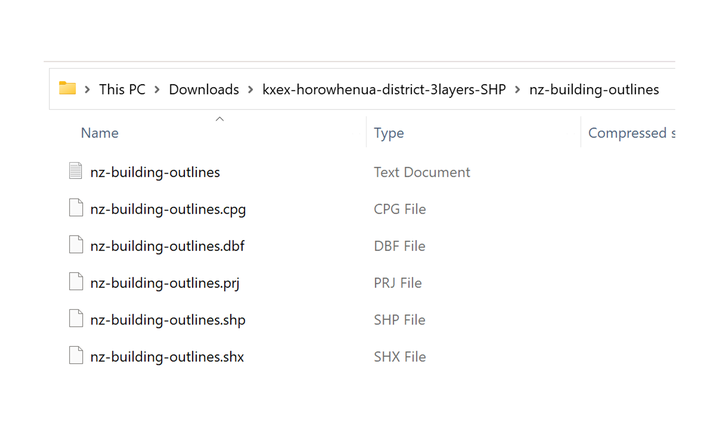Select the text document icon for nz-building-outlines
The width and height of the screenshot is (720, 438).
[76, 171]
